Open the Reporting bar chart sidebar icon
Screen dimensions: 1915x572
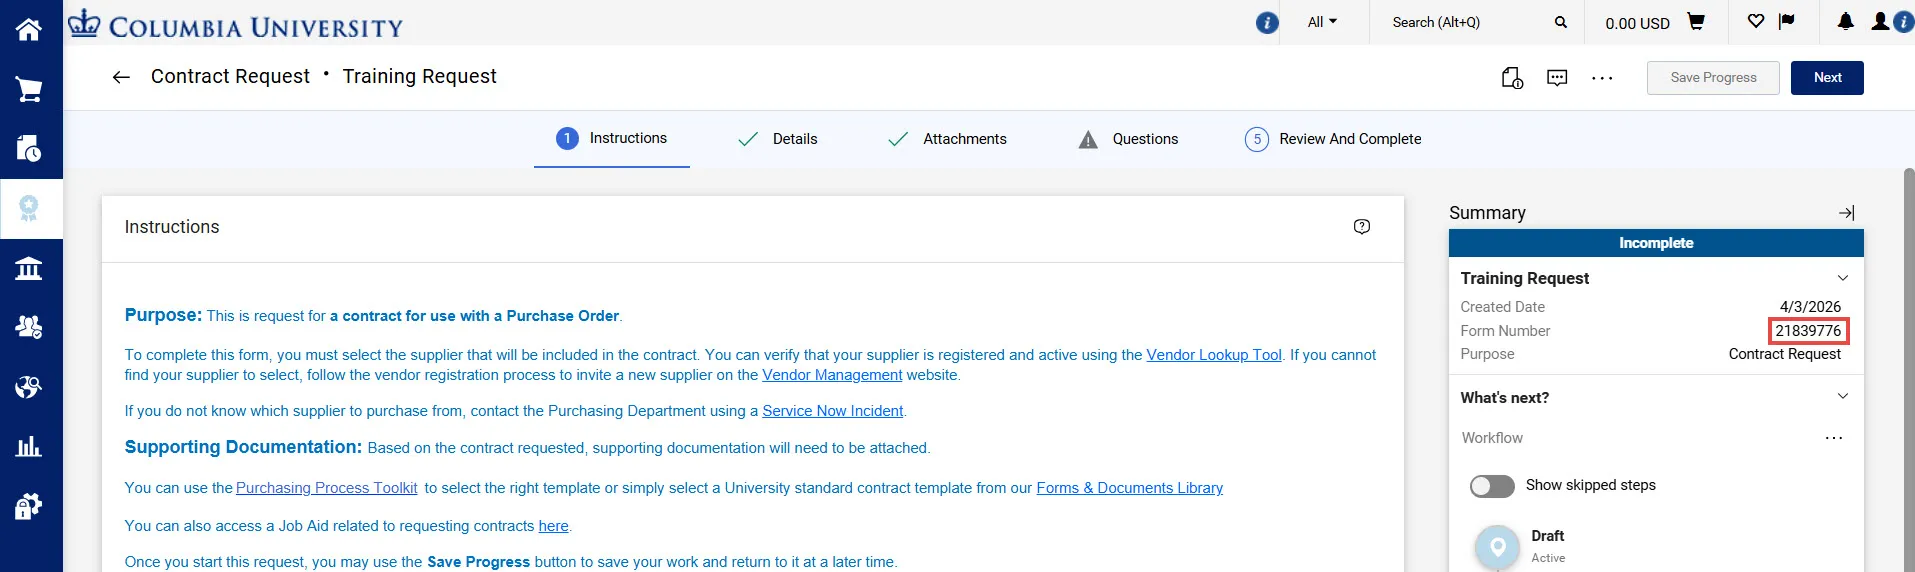29,446
